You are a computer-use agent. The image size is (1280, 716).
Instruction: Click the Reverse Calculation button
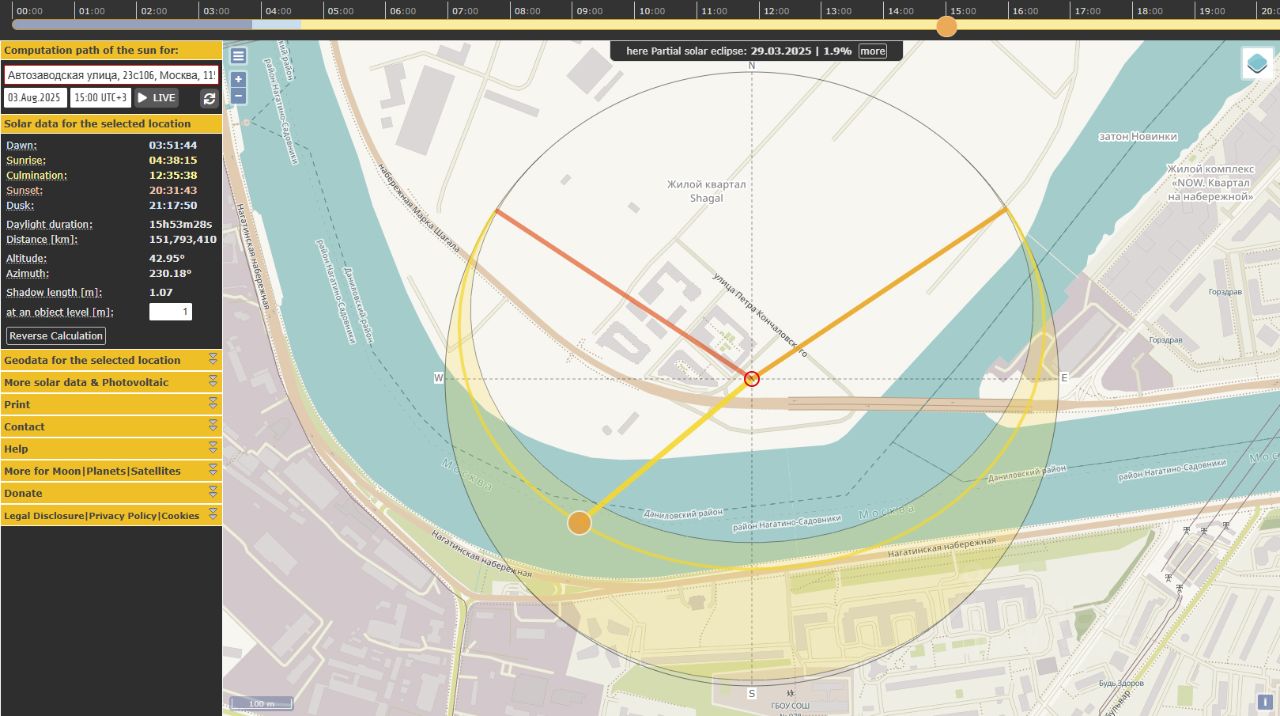click(x=56, y=336)
